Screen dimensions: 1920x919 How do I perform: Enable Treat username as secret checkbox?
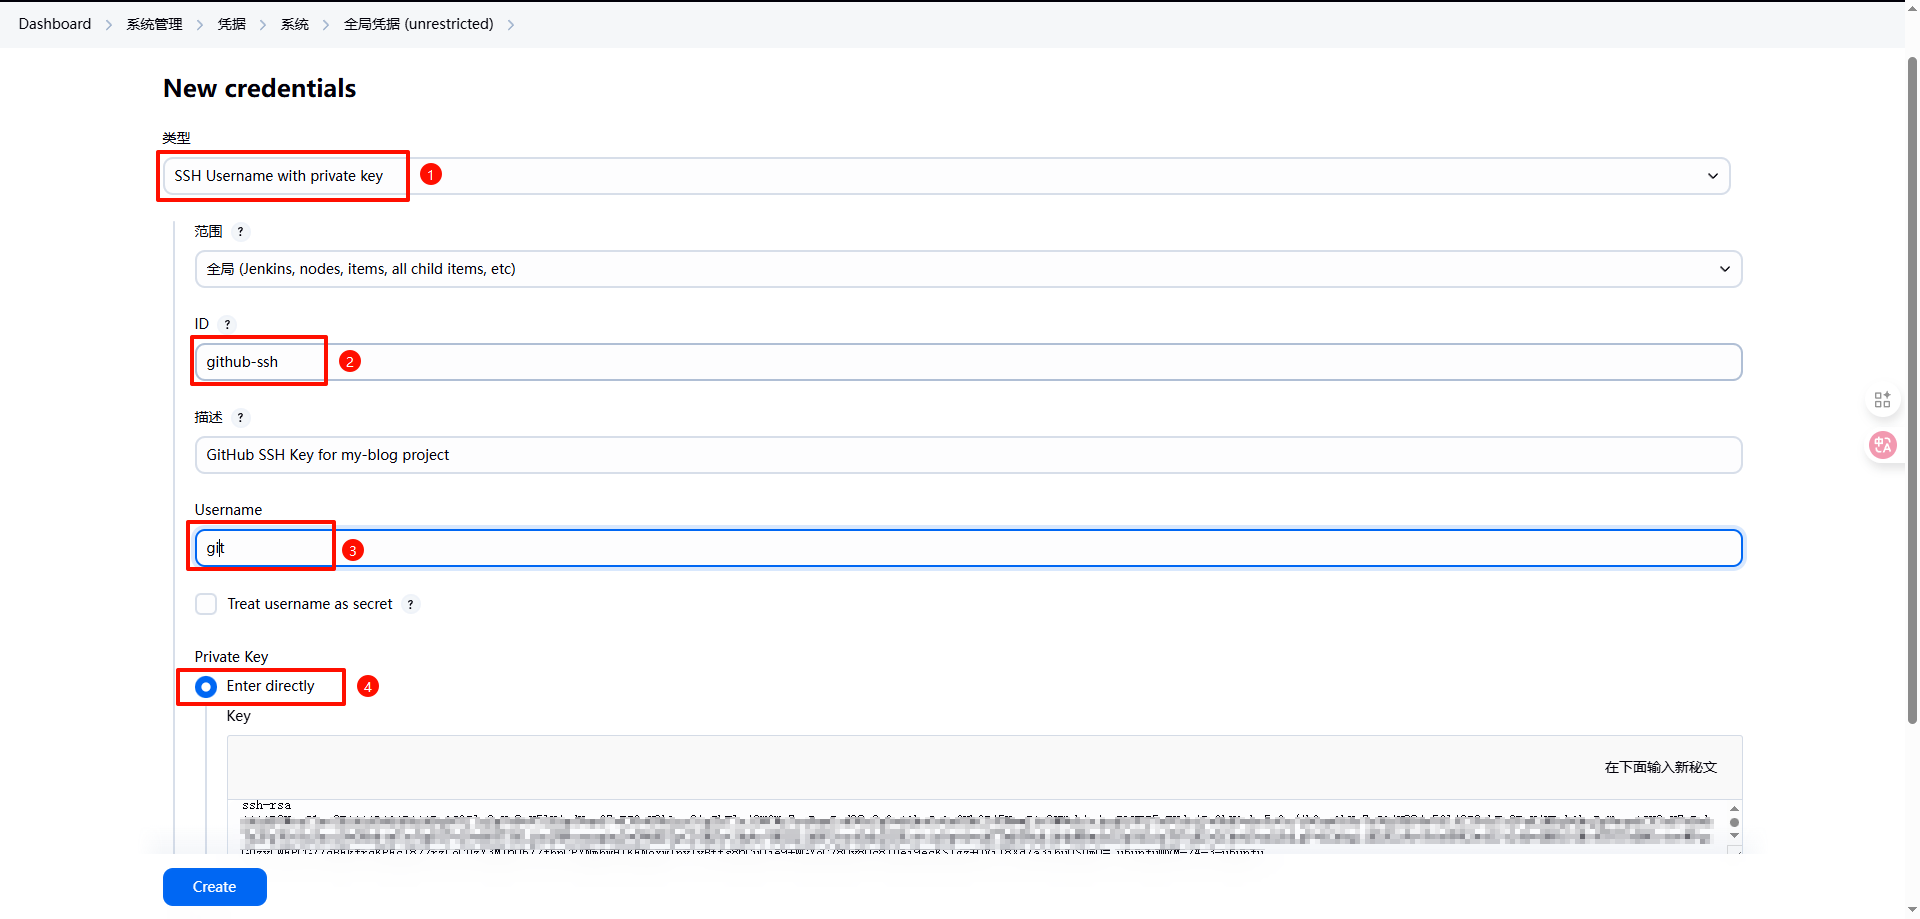pos(206,604)
